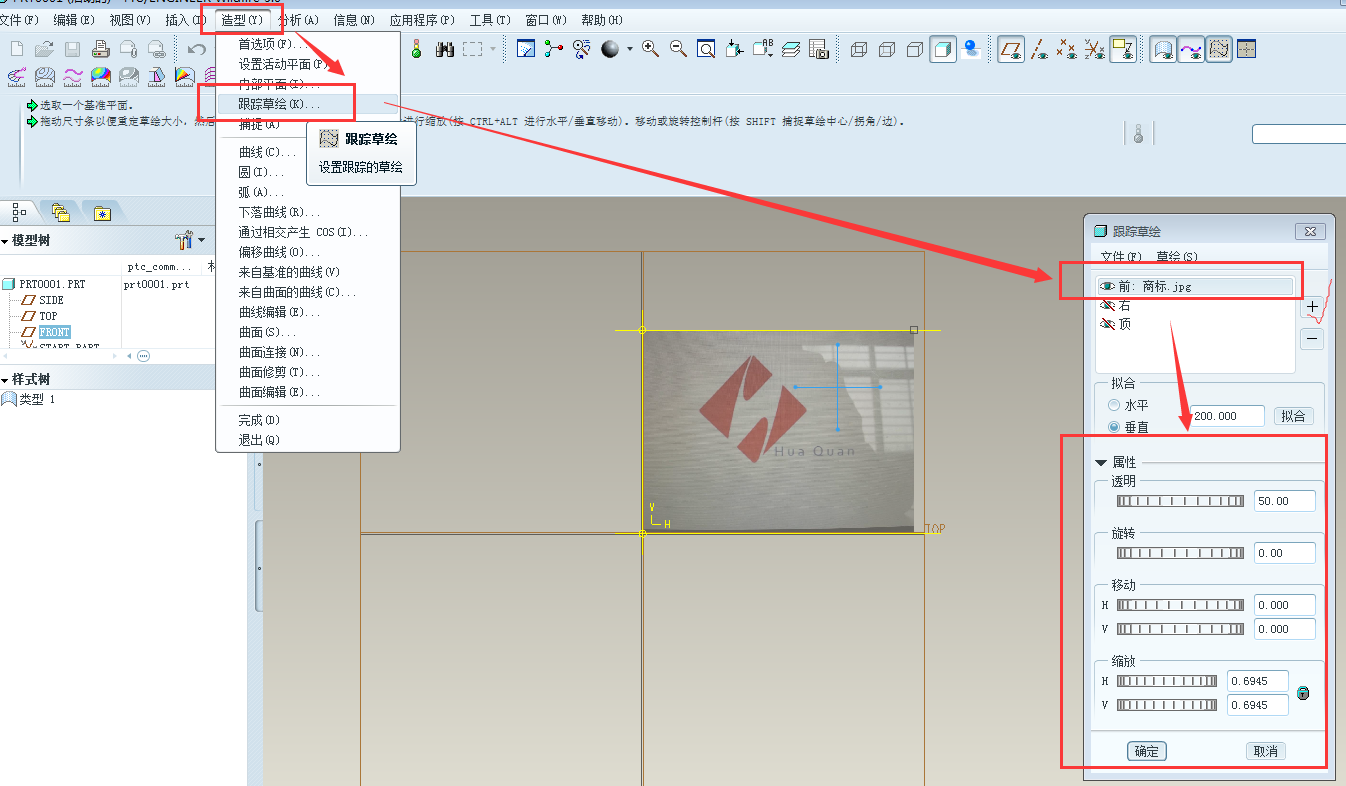The width and height of the screenshot is (1346, 786).
Task: Click the Zoom Out magnifier
Action: click(x=678, y=49)
